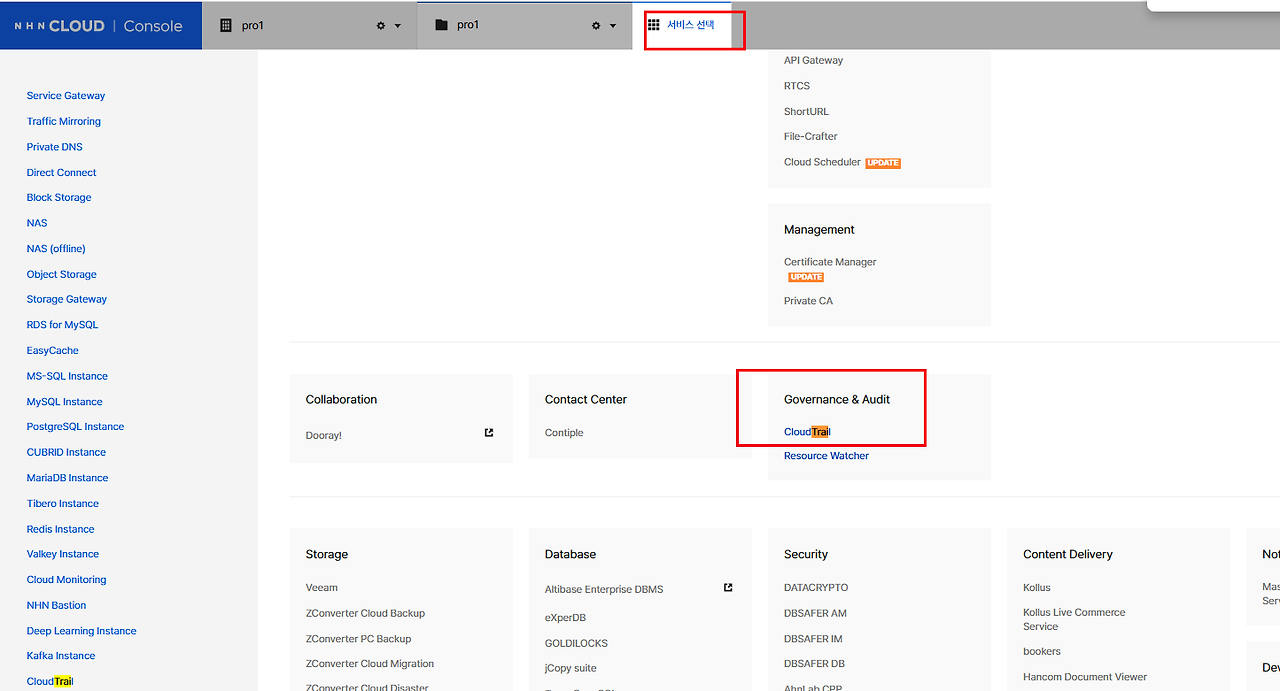This screenshot has width=1280, height=691.
Task: Open DBSAFER AM under Security
Action: pyautogui.click(x=815, y=613)
